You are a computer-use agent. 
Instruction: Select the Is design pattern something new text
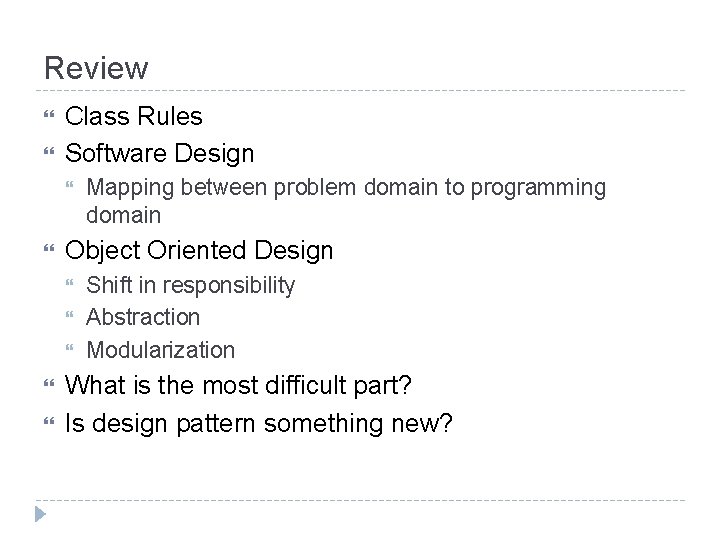click(259, 424)
